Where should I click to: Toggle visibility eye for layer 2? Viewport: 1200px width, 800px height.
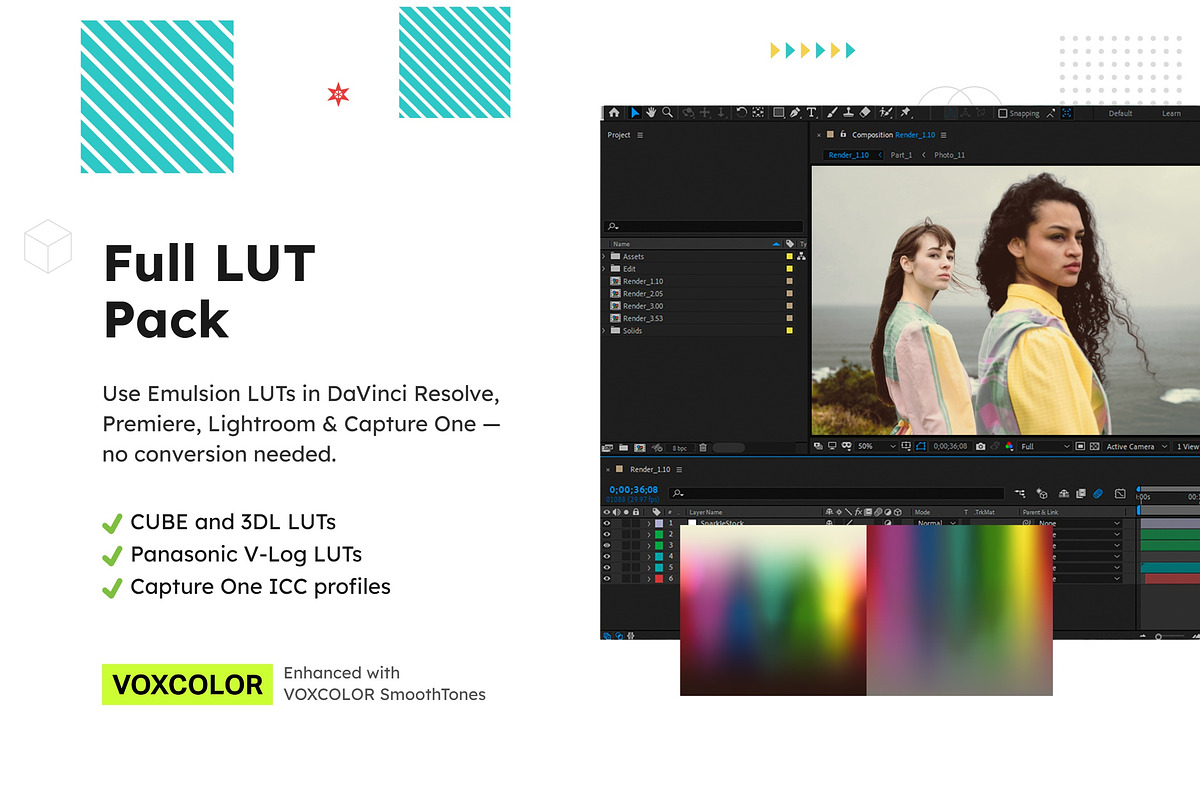[606, 534]
